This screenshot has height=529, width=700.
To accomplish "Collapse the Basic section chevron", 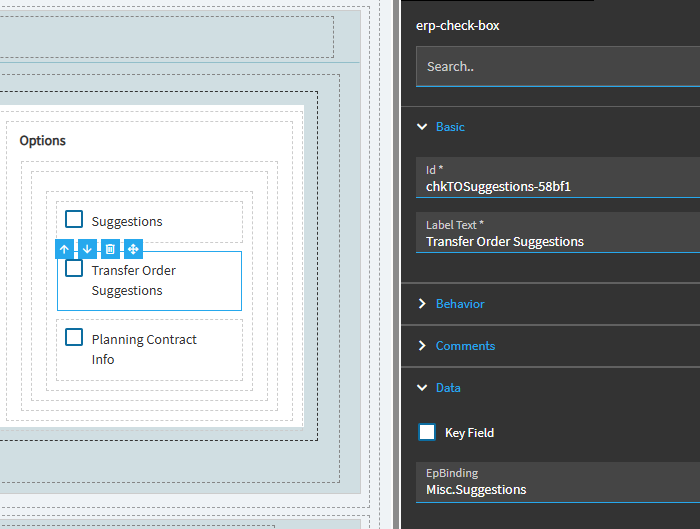I will pyautogui.click(x=422, y=127).
